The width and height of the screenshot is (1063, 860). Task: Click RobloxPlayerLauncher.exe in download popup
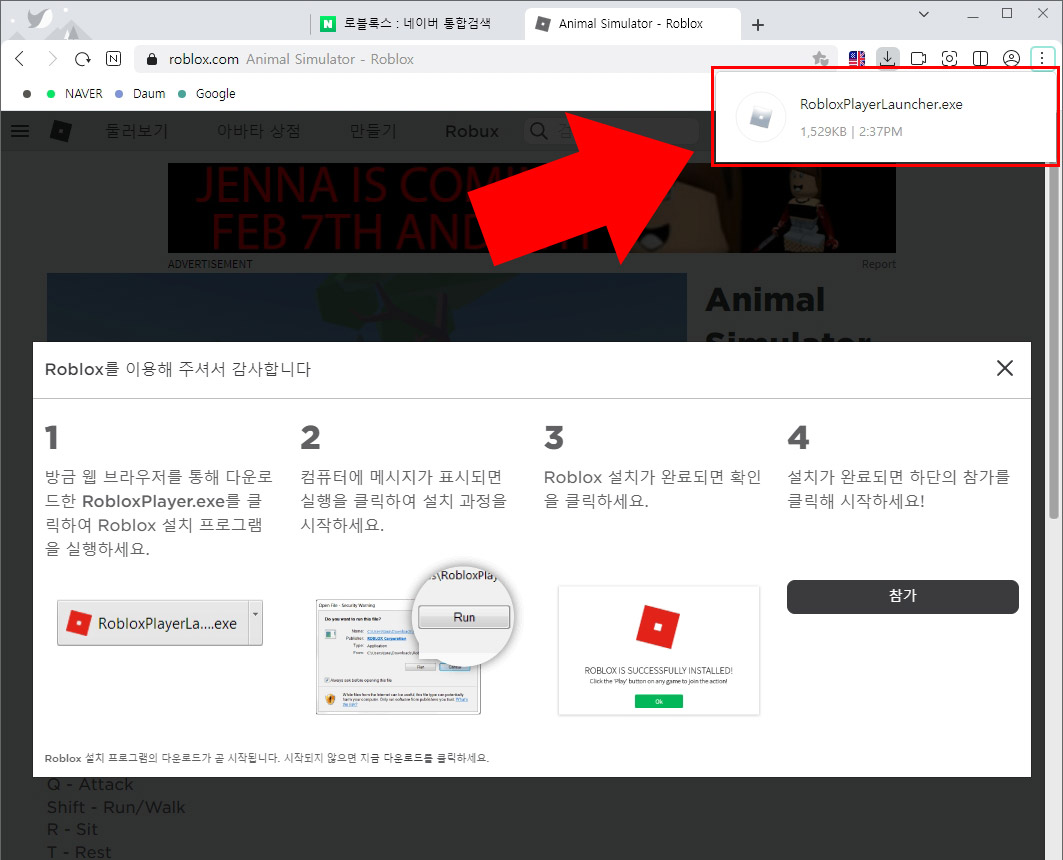(x=881, y=105)
